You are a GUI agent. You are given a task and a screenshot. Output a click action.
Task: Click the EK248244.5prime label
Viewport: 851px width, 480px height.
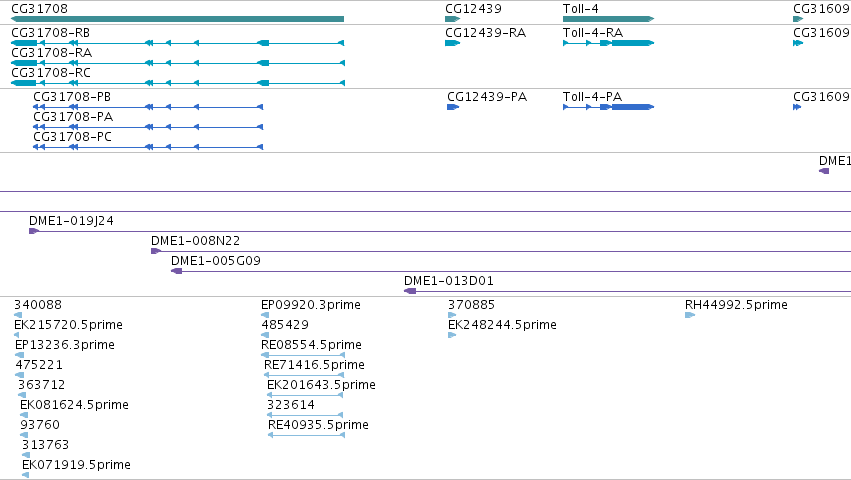click(x=503, y=325)
